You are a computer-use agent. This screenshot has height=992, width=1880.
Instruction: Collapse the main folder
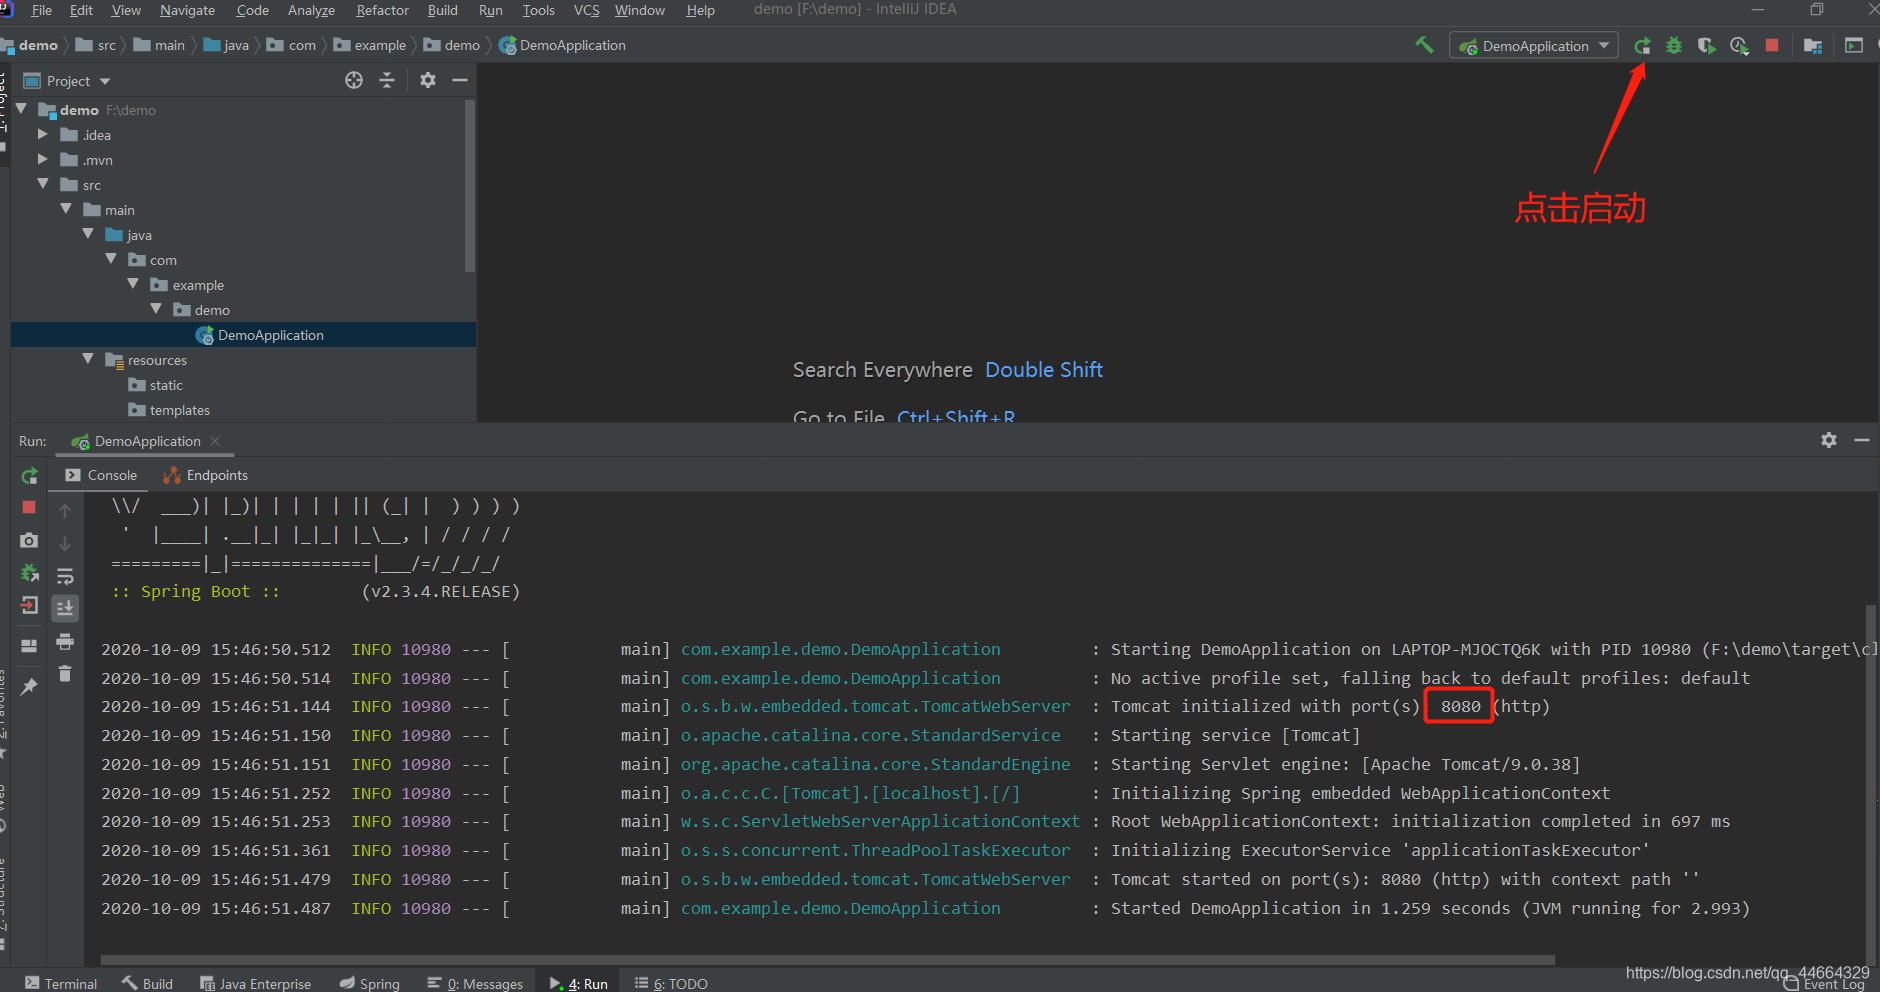66,209
